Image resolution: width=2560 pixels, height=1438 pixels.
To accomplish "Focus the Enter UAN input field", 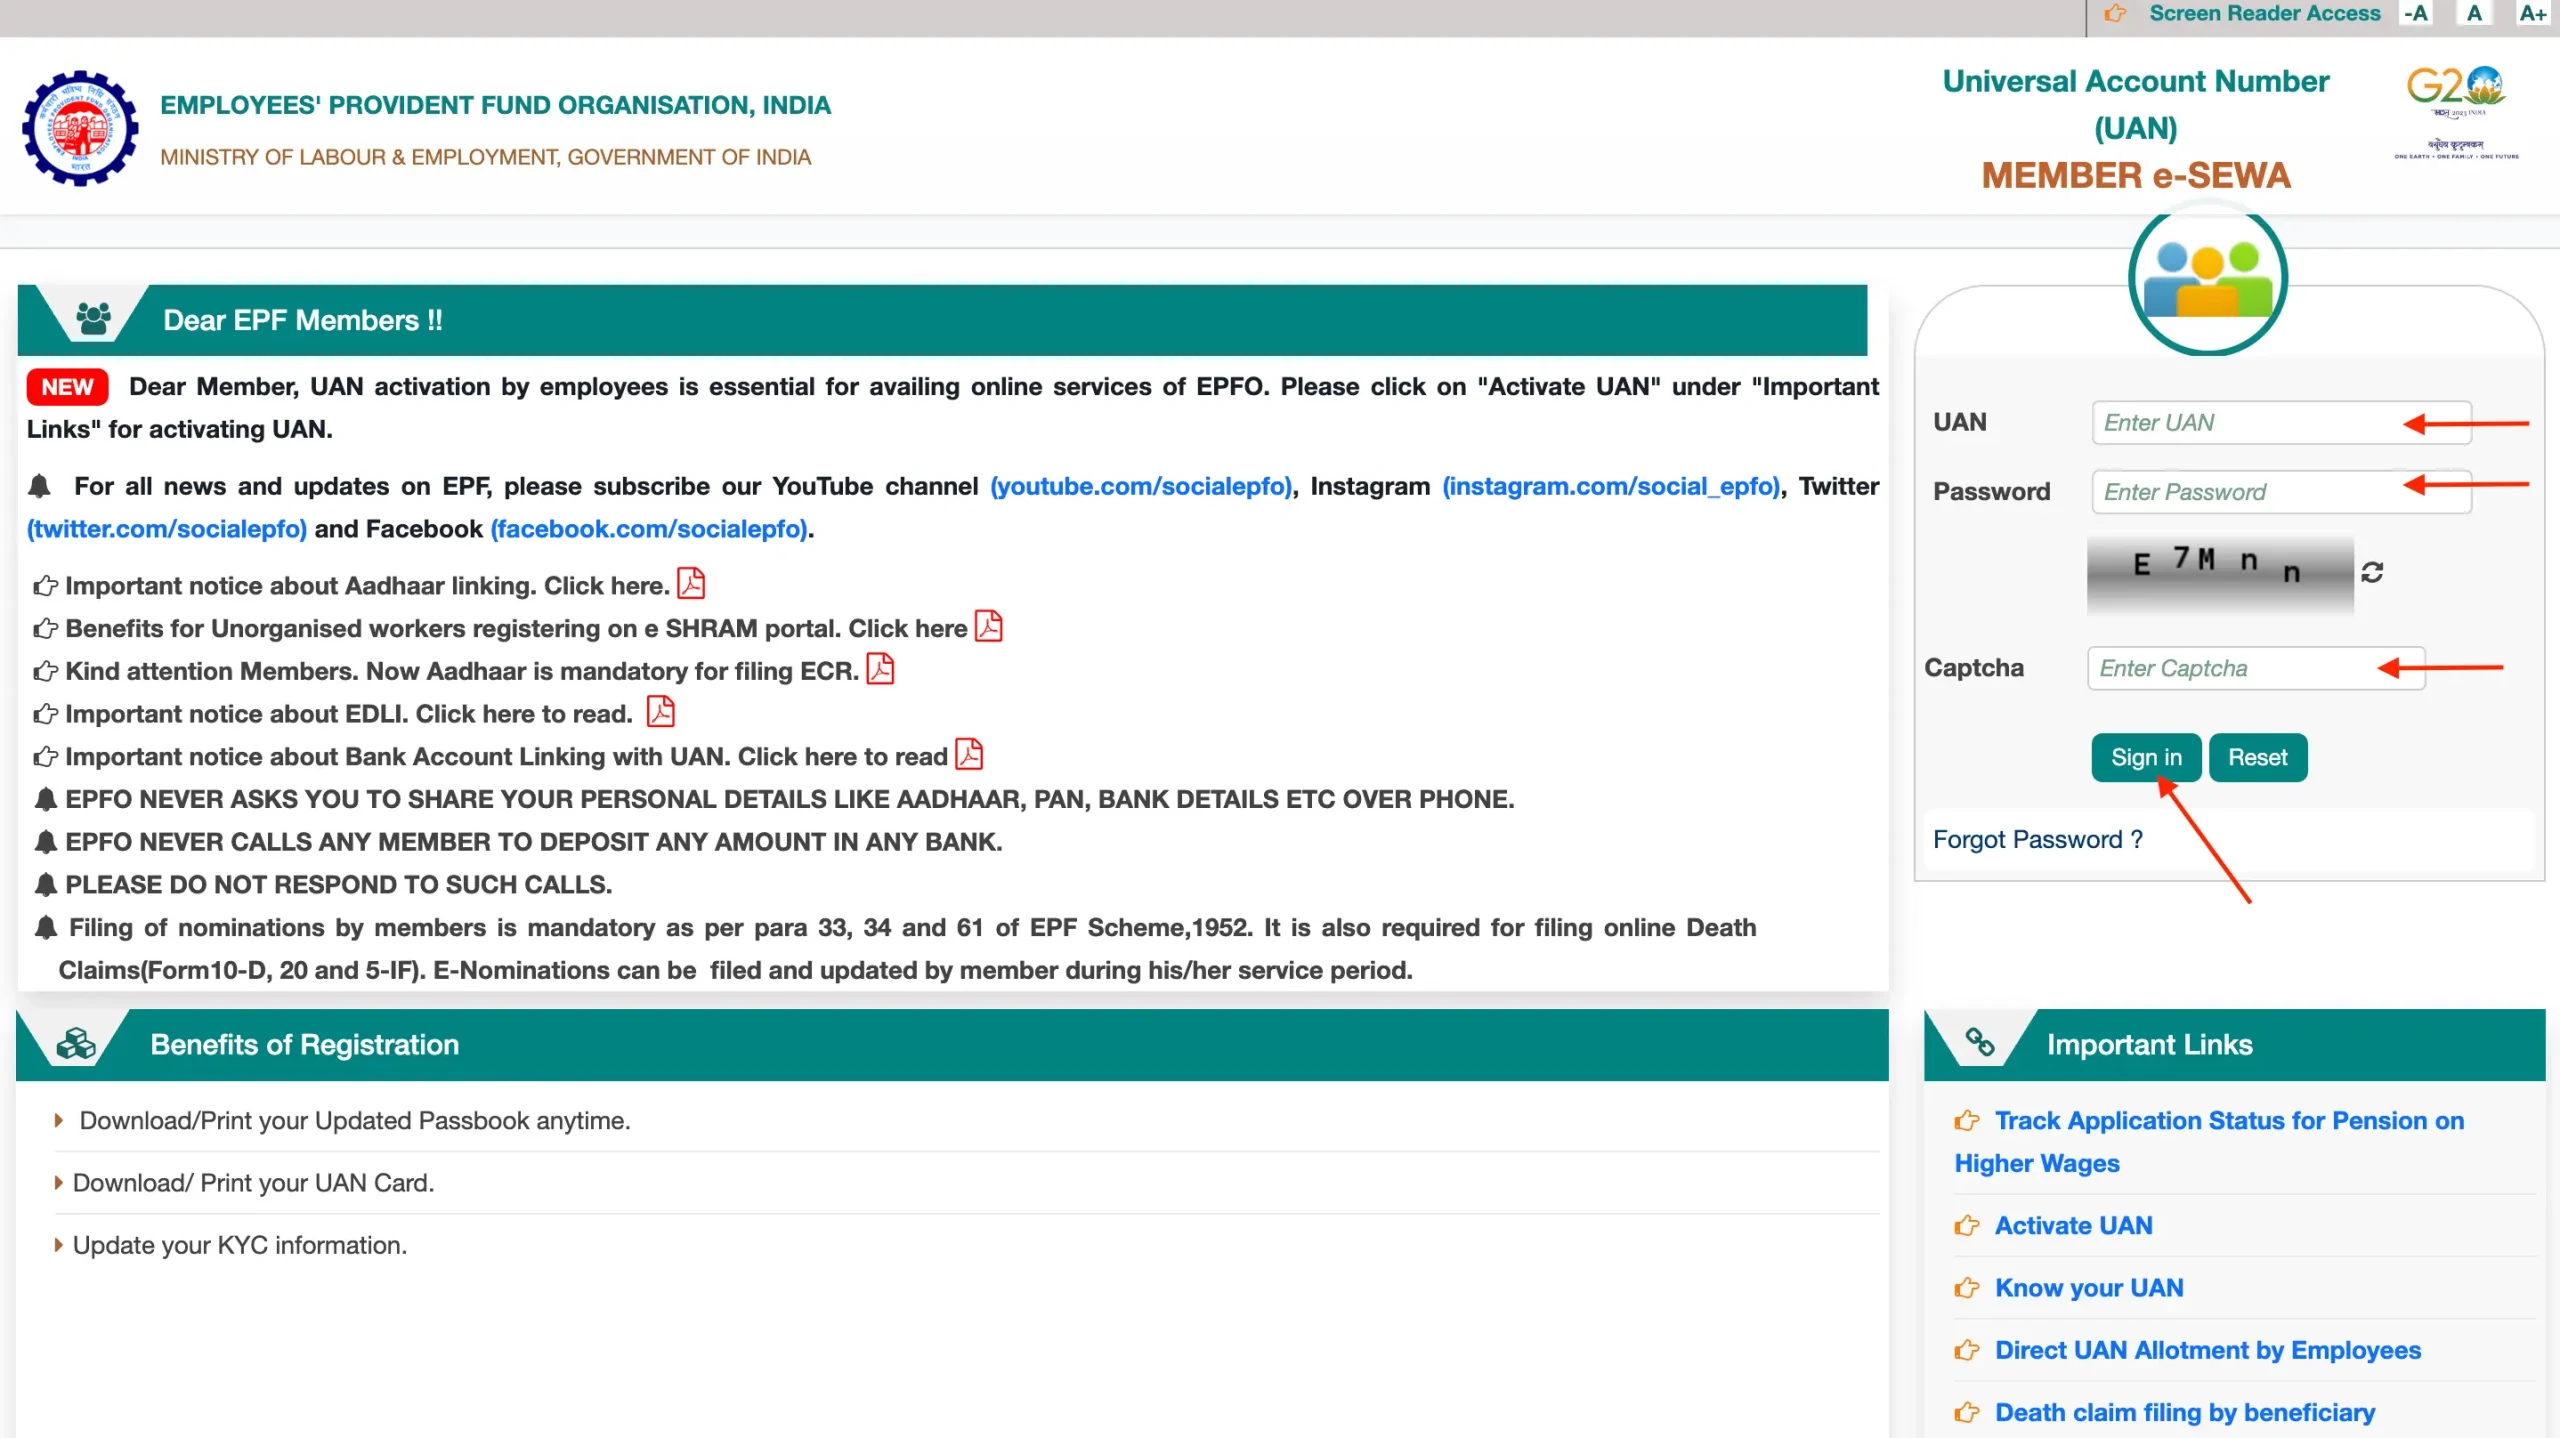I will point(2282,423).
